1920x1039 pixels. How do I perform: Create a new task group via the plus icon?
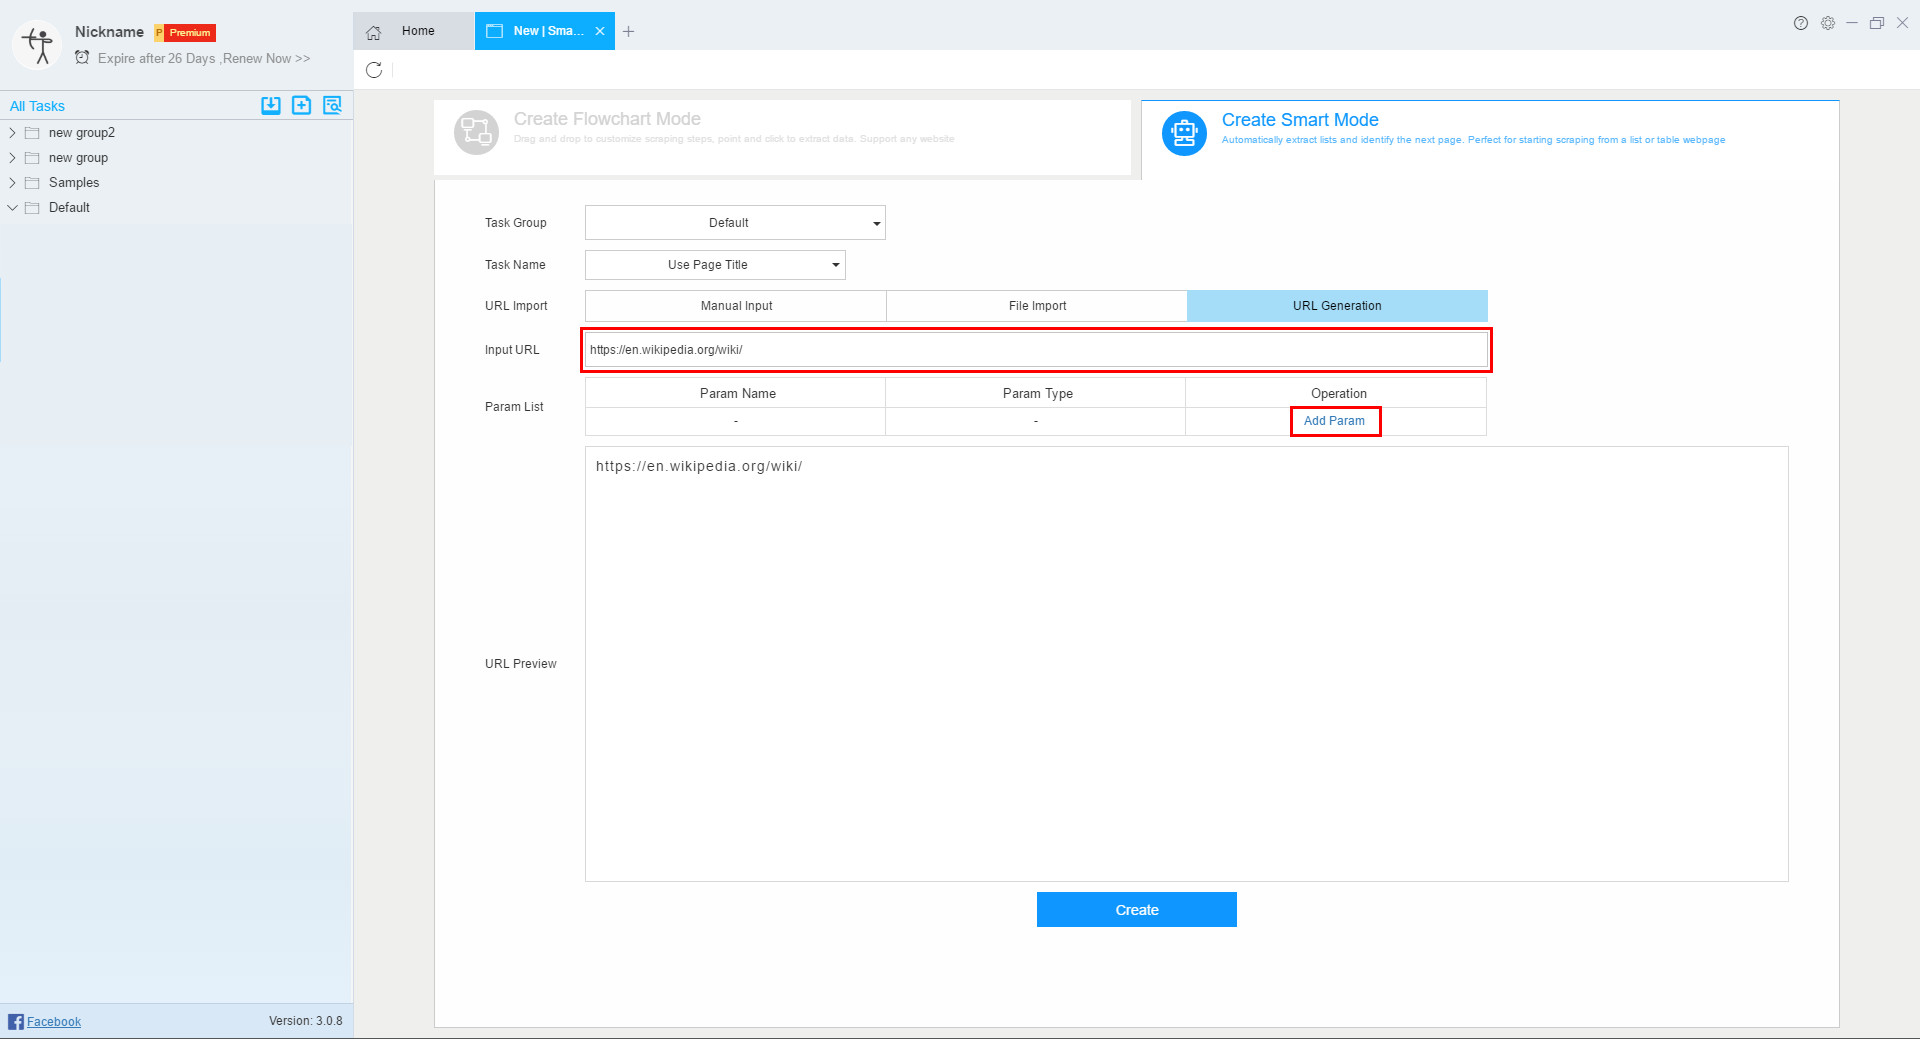[x=301, y=105]
